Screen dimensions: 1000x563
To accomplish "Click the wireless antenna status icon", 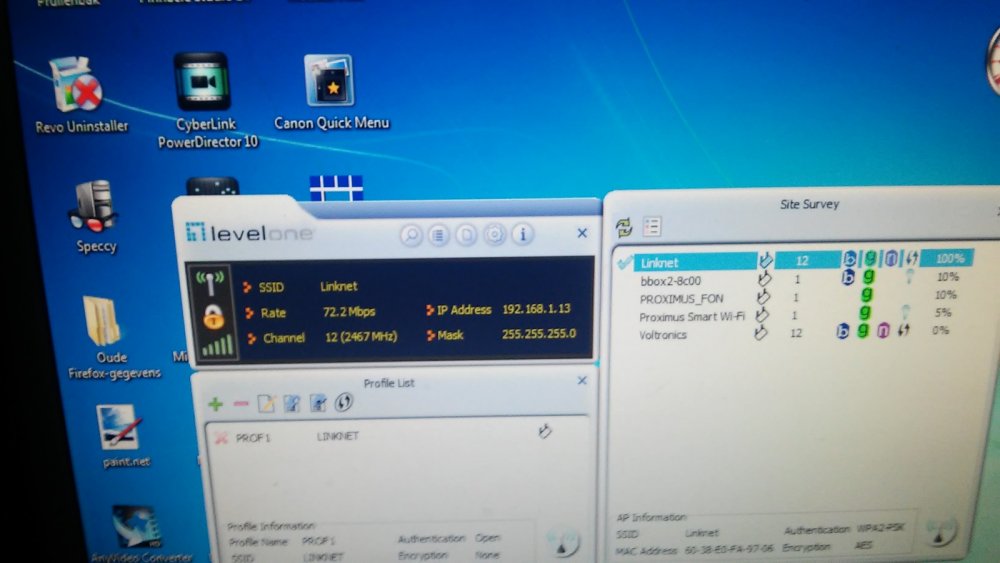I will point(210,283).
